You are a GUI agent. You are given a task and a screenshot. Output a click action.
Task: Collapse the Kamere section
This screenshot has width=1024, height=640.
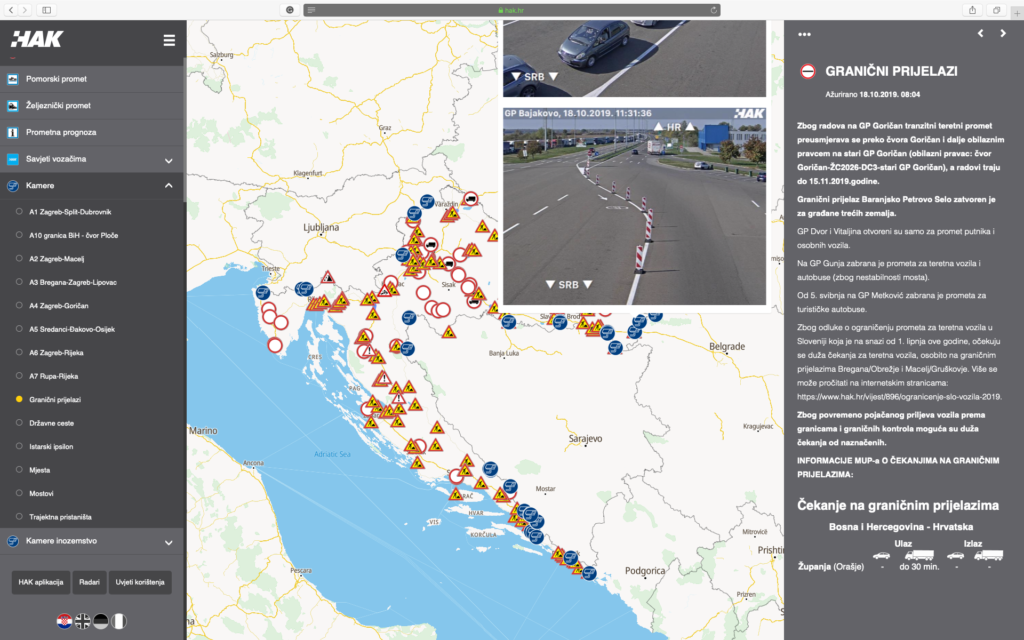click(x=168, y=186)
